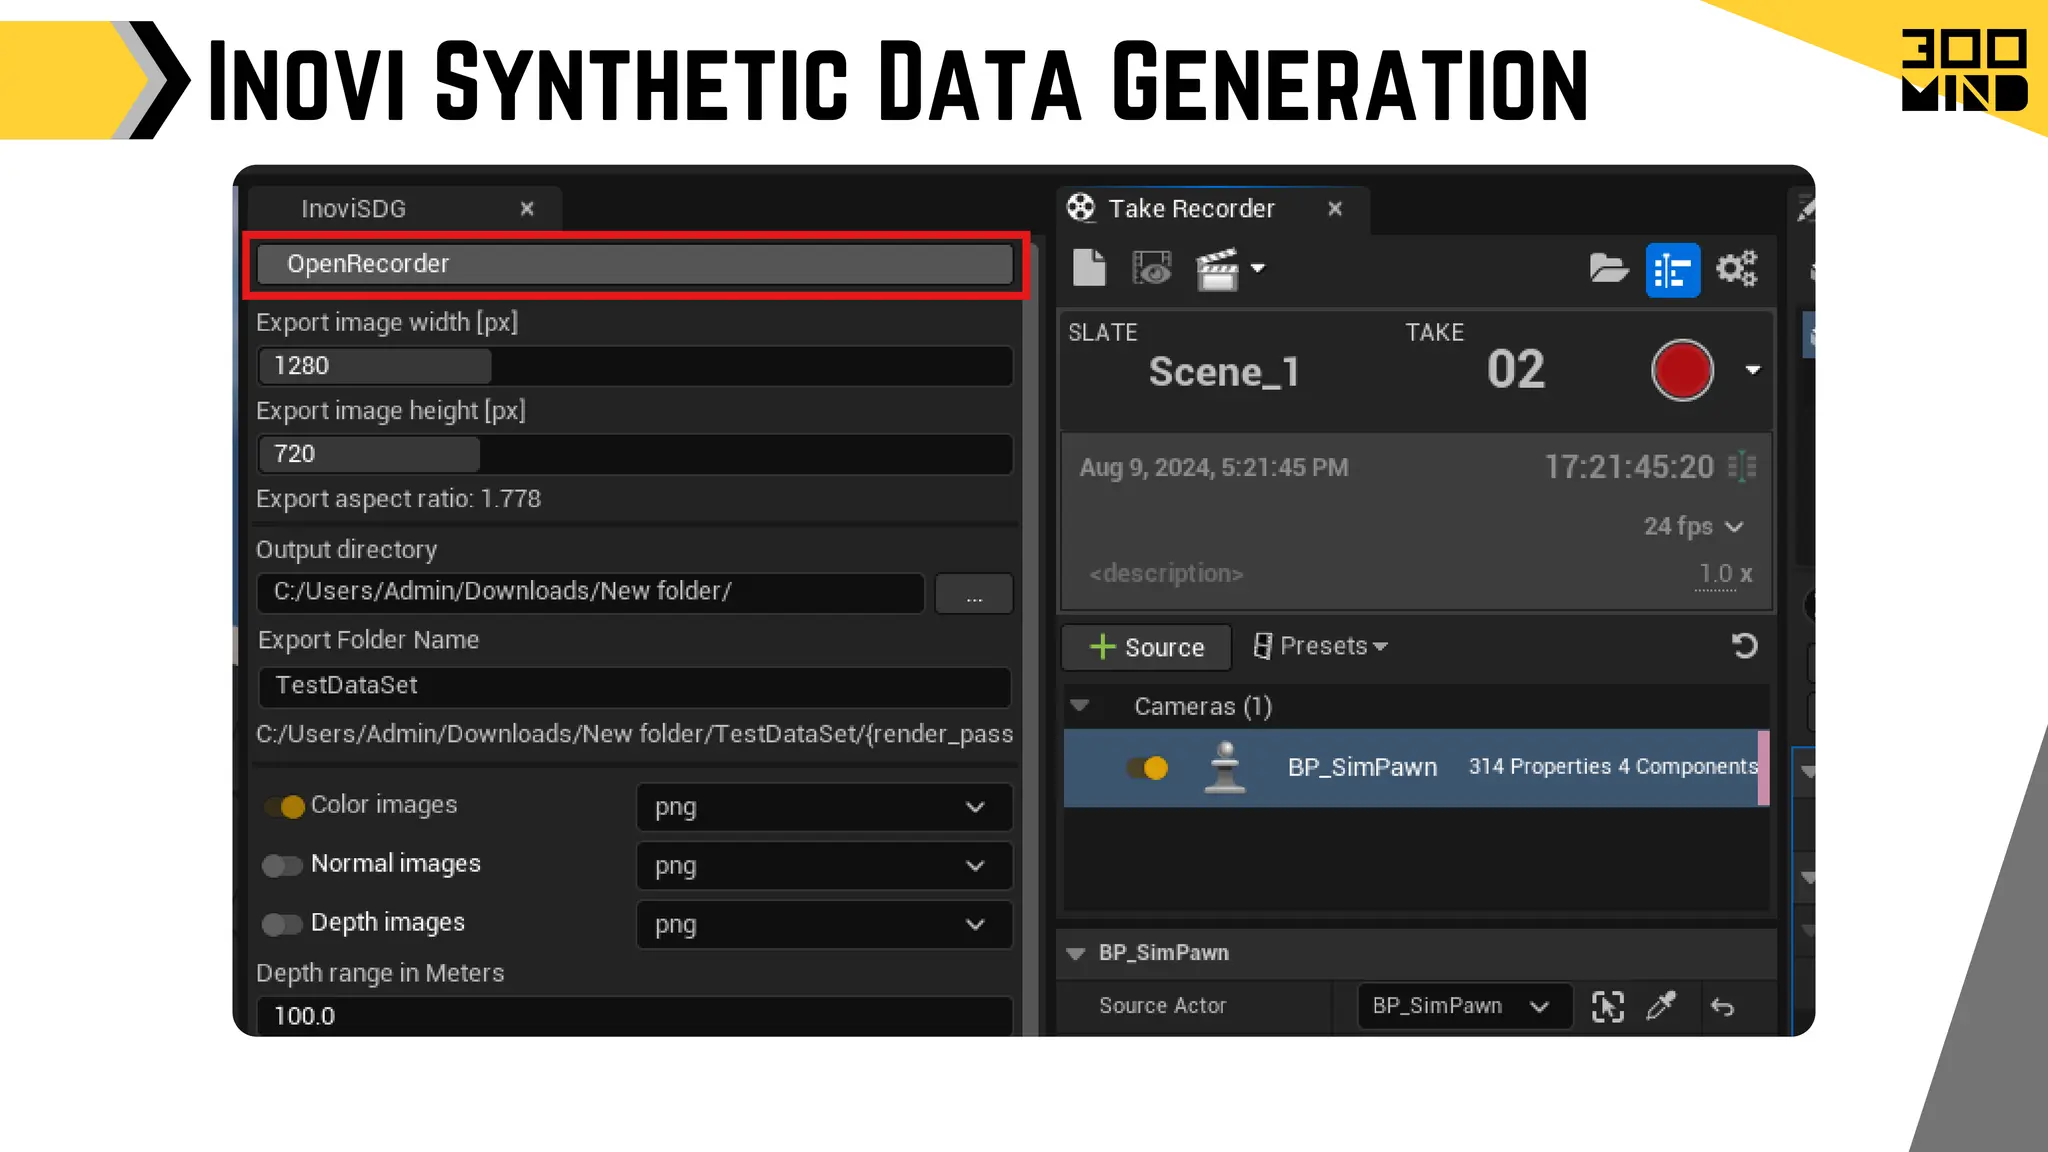Viewport: 2048px width, 1152px height.
Task: Open the 24 fps frame rate dropdown
Action: tap(1693, 526)
